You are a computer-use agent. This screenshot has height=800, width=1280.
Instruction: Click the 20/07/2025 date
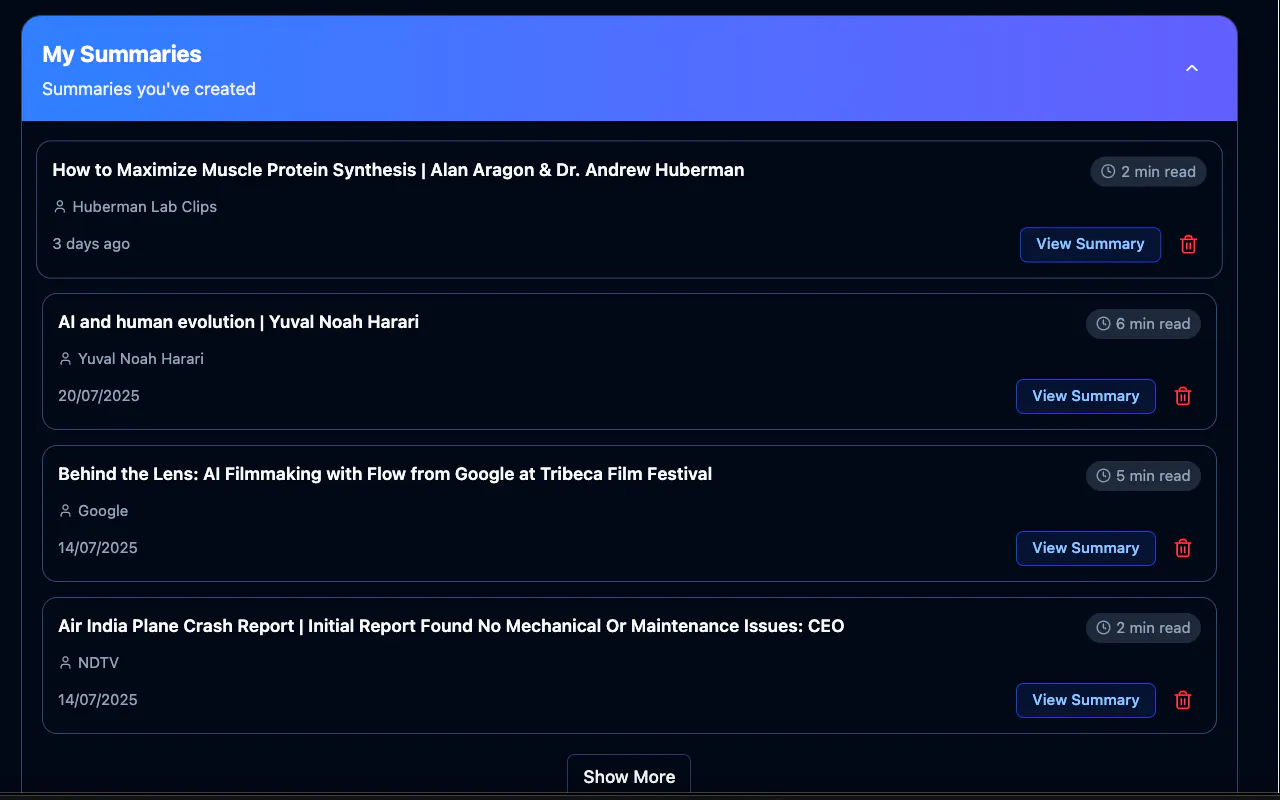point(99,396)
